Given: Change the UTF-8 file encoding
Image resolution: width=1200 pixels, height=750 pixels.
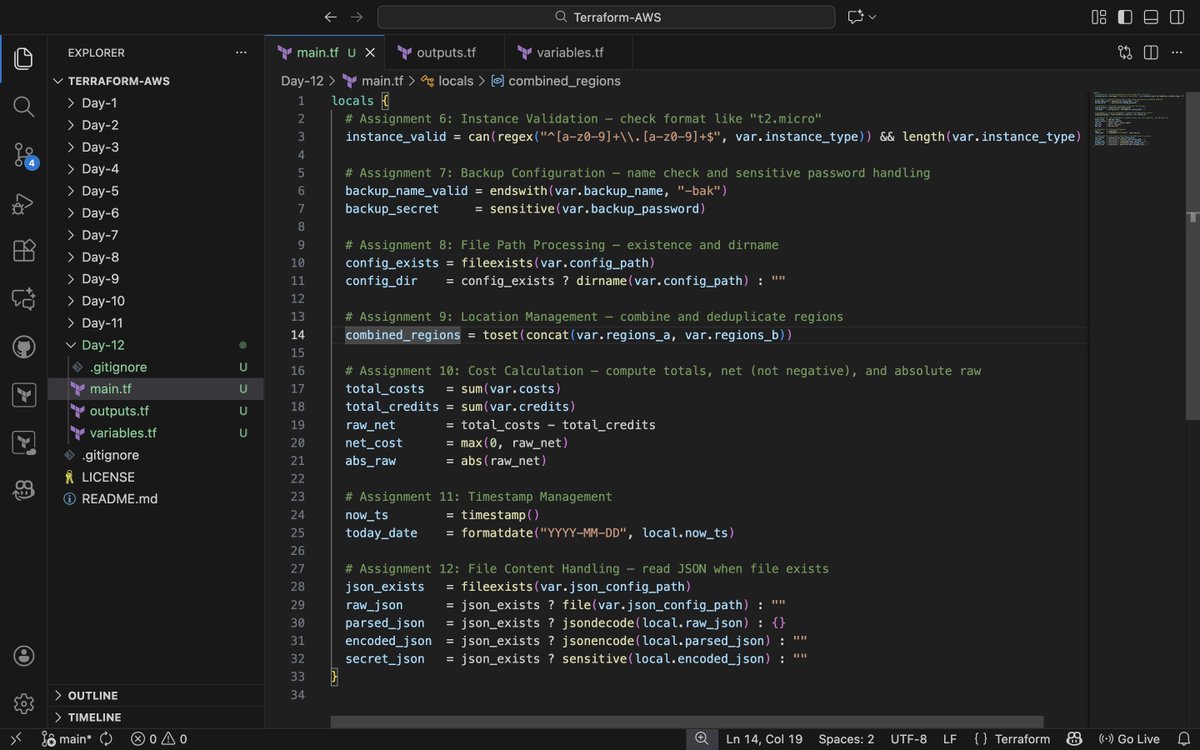Looking at the screenshot, I should [x=909, y=739].
